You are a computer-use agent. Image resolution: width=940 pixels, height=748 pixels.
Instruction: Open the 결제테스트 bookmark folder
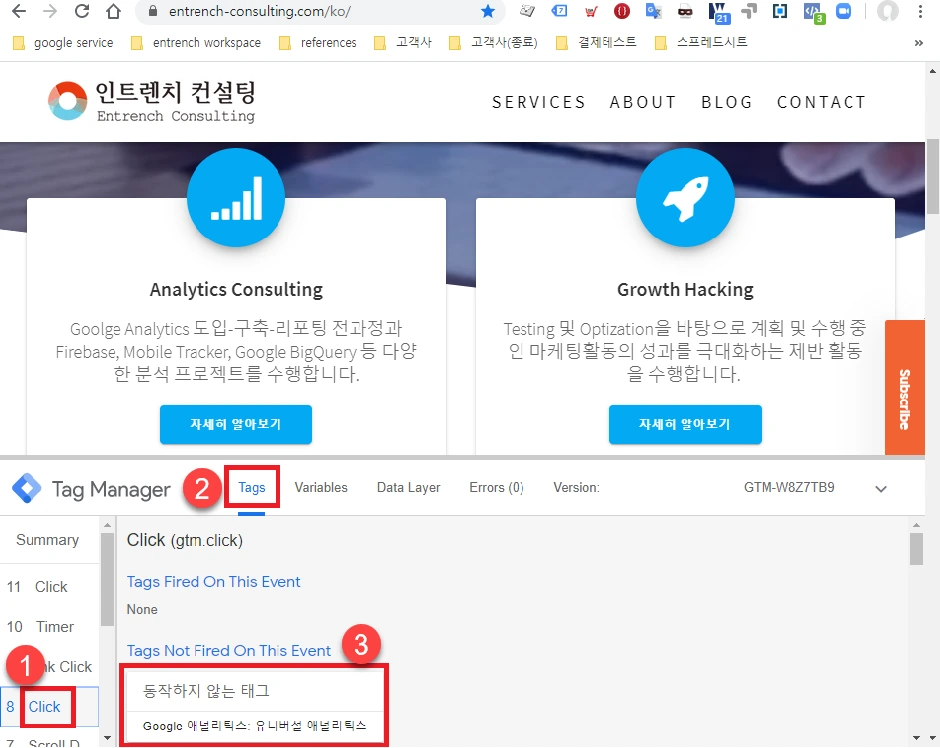coord(596,43)
